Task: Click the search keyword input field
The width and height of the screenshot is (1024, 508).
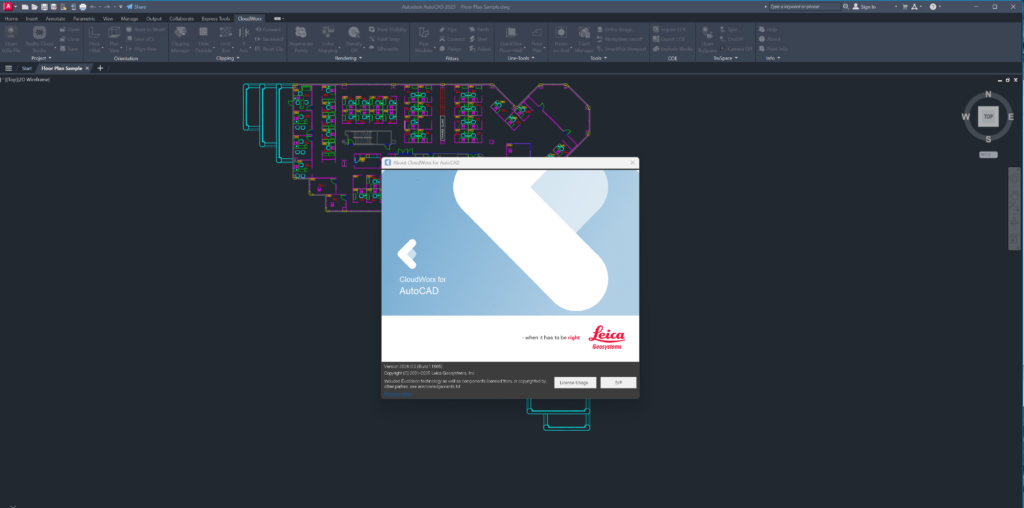Action: (804, 7)
